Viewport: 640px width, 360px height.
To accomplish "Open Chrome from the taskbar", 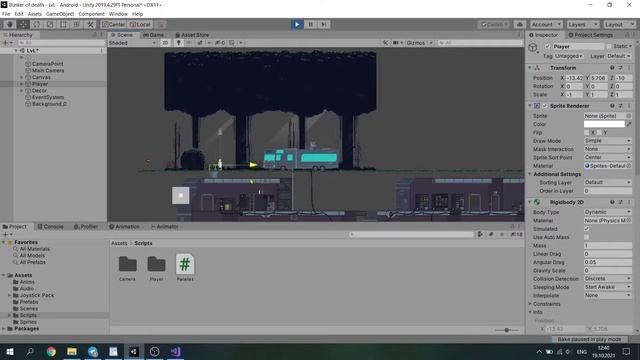I will 51,352.
